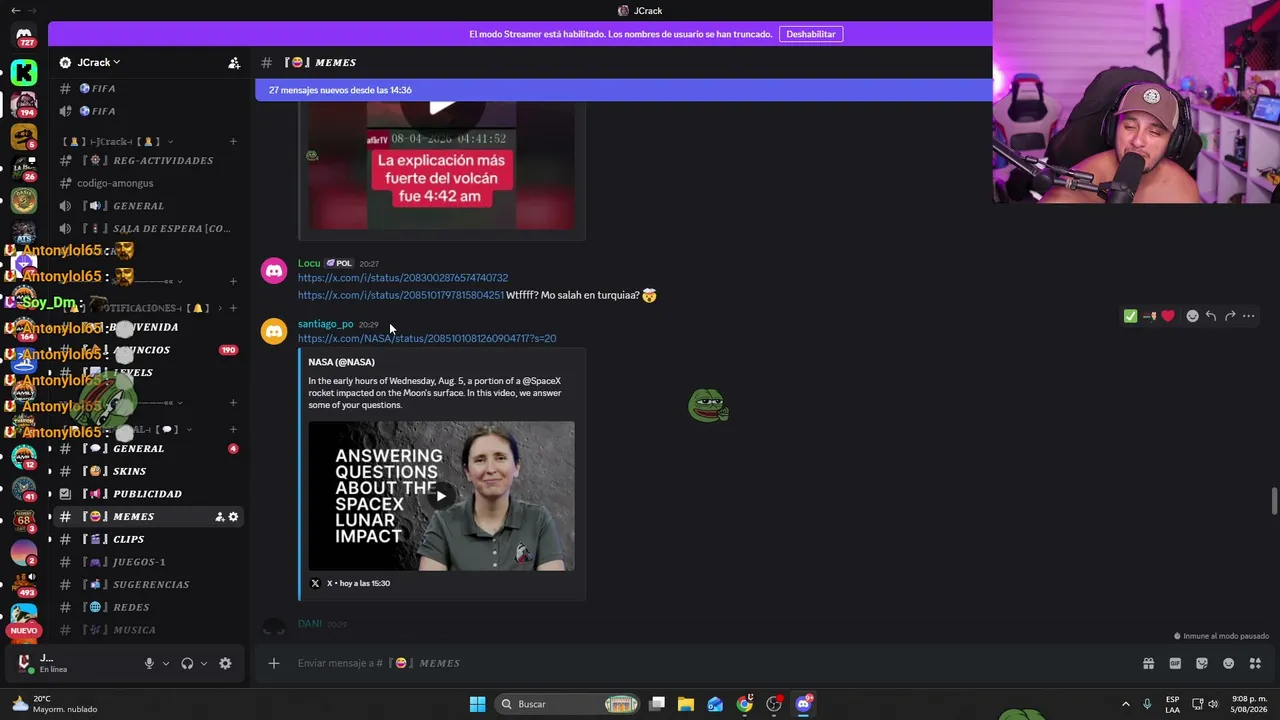Image resolution: width=1280 pixels, height=720 pixels.
Task: Click the chat vertical scrollbar thumb
Action: [x=1274, y=500]
